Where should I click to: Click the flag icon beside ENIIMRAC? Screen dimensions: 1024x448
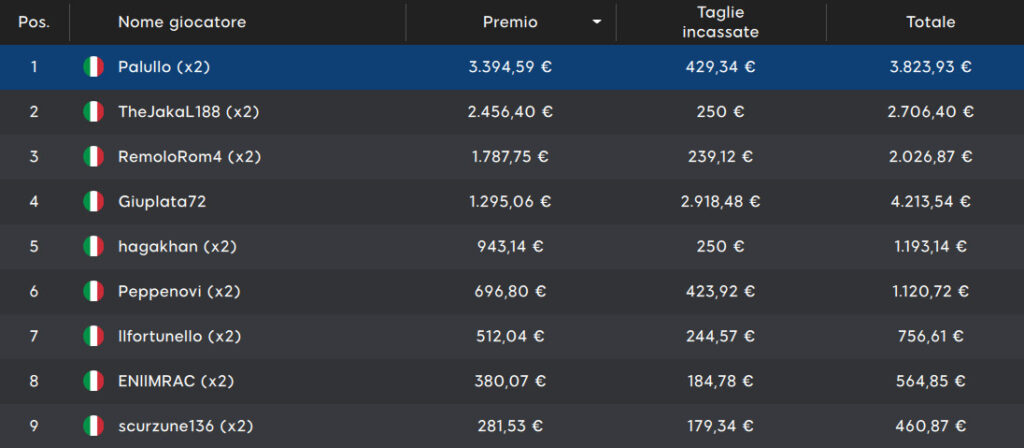point(93,381)
